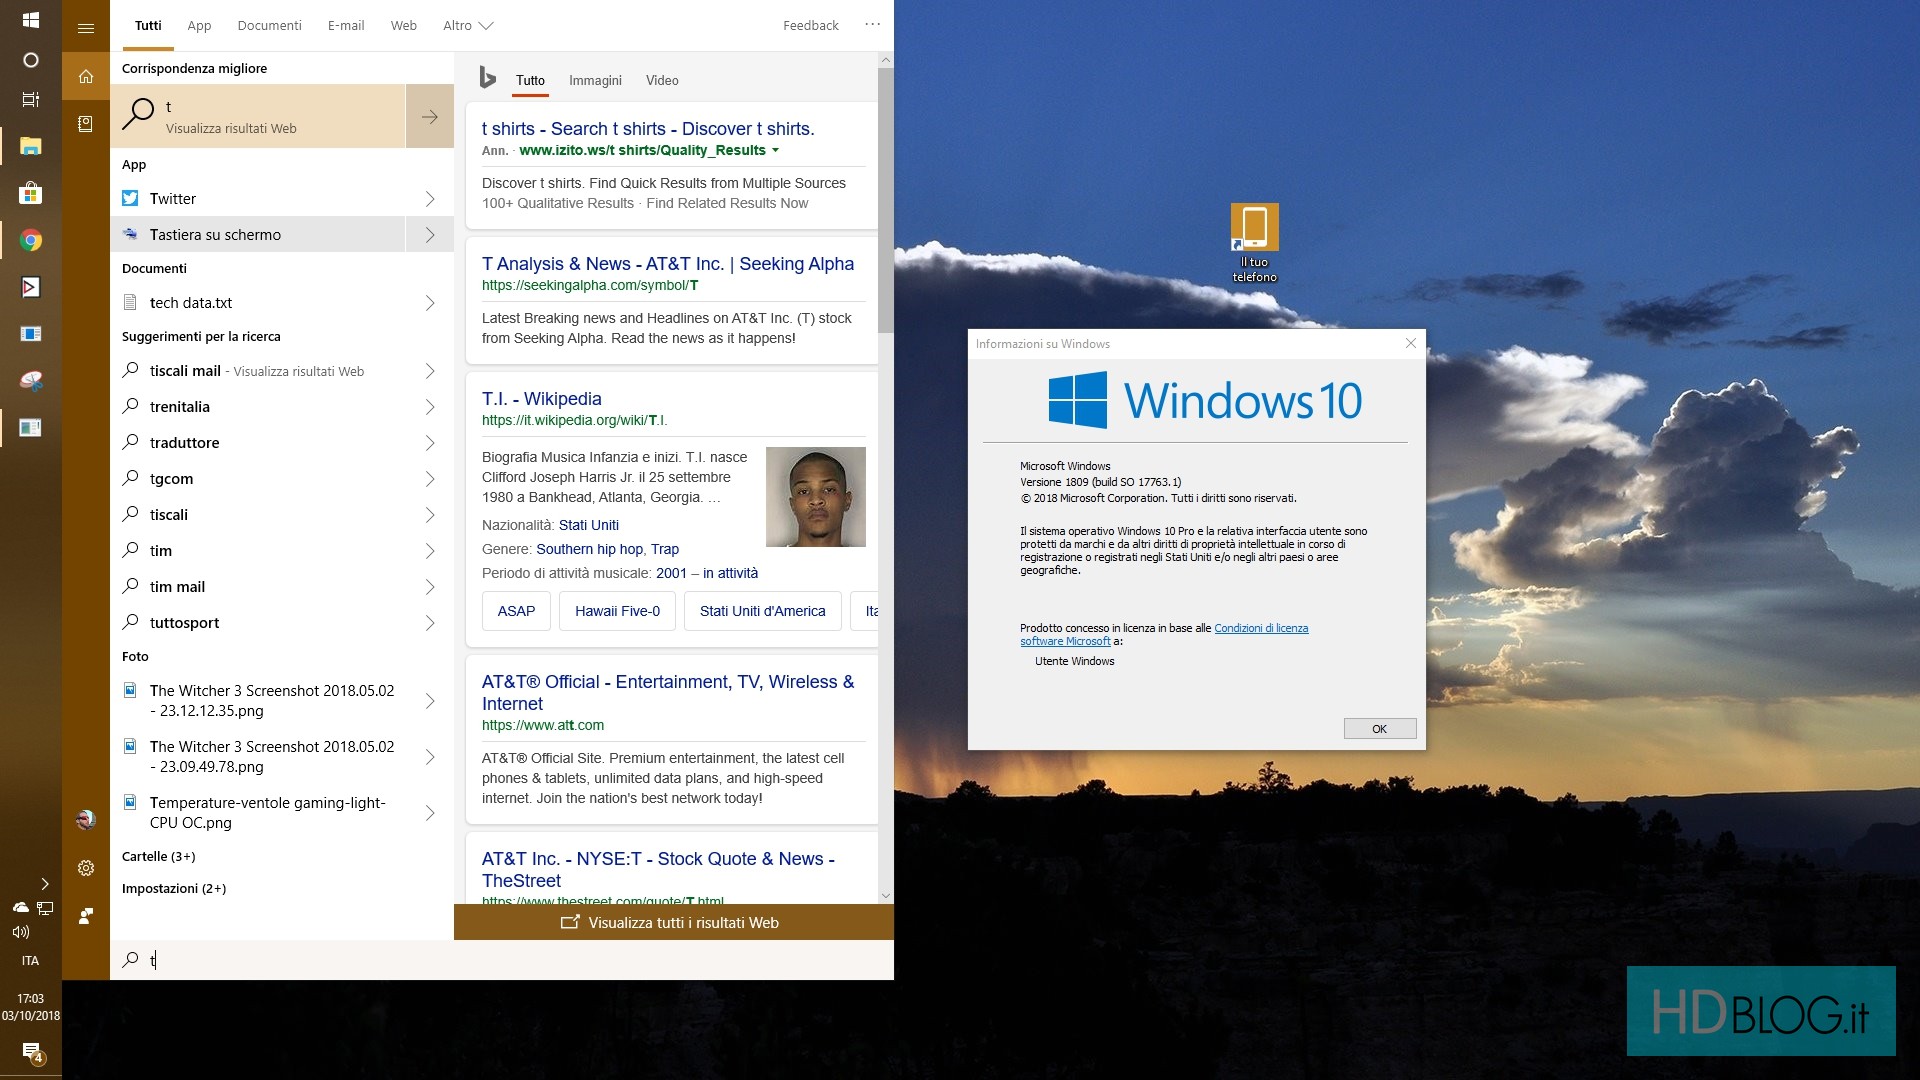Screen dimensions: 1920x1080
Task: Open the Altro filter dropdown
Action: (467, 26)
